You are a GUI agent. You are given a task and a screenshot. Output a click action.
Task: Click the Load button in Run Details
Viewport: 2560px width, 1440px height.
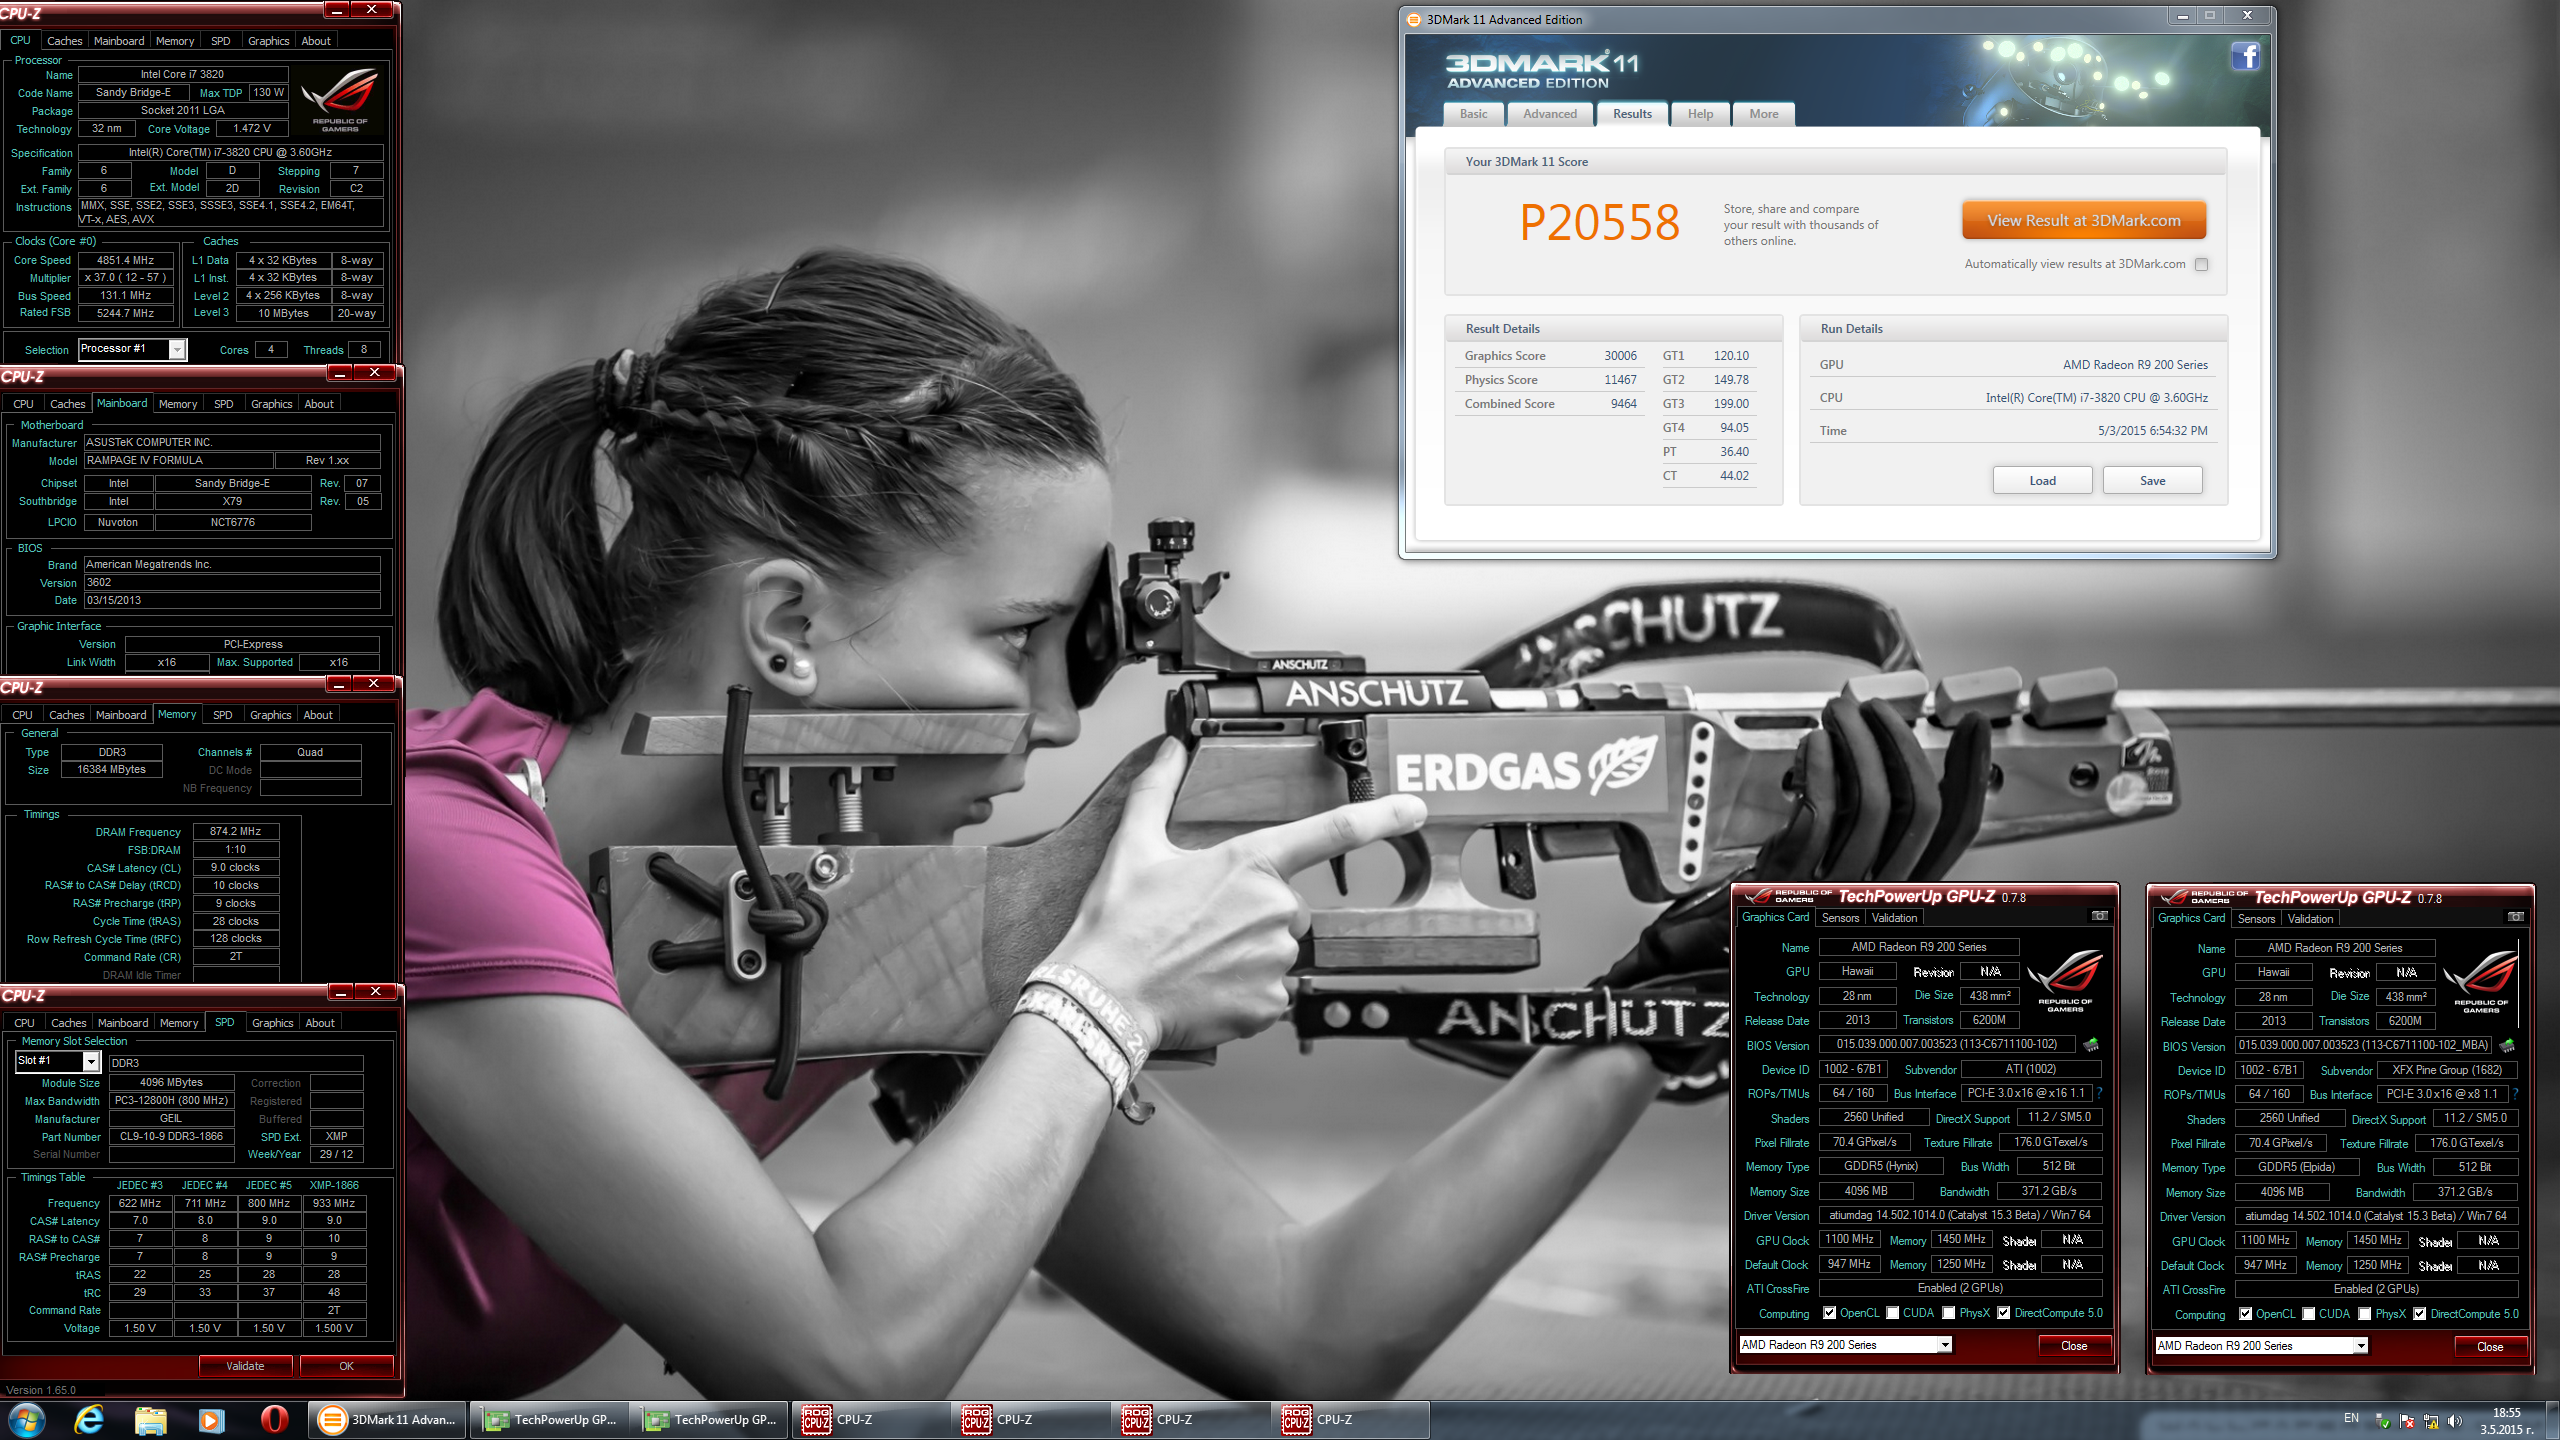point(2042,481)
